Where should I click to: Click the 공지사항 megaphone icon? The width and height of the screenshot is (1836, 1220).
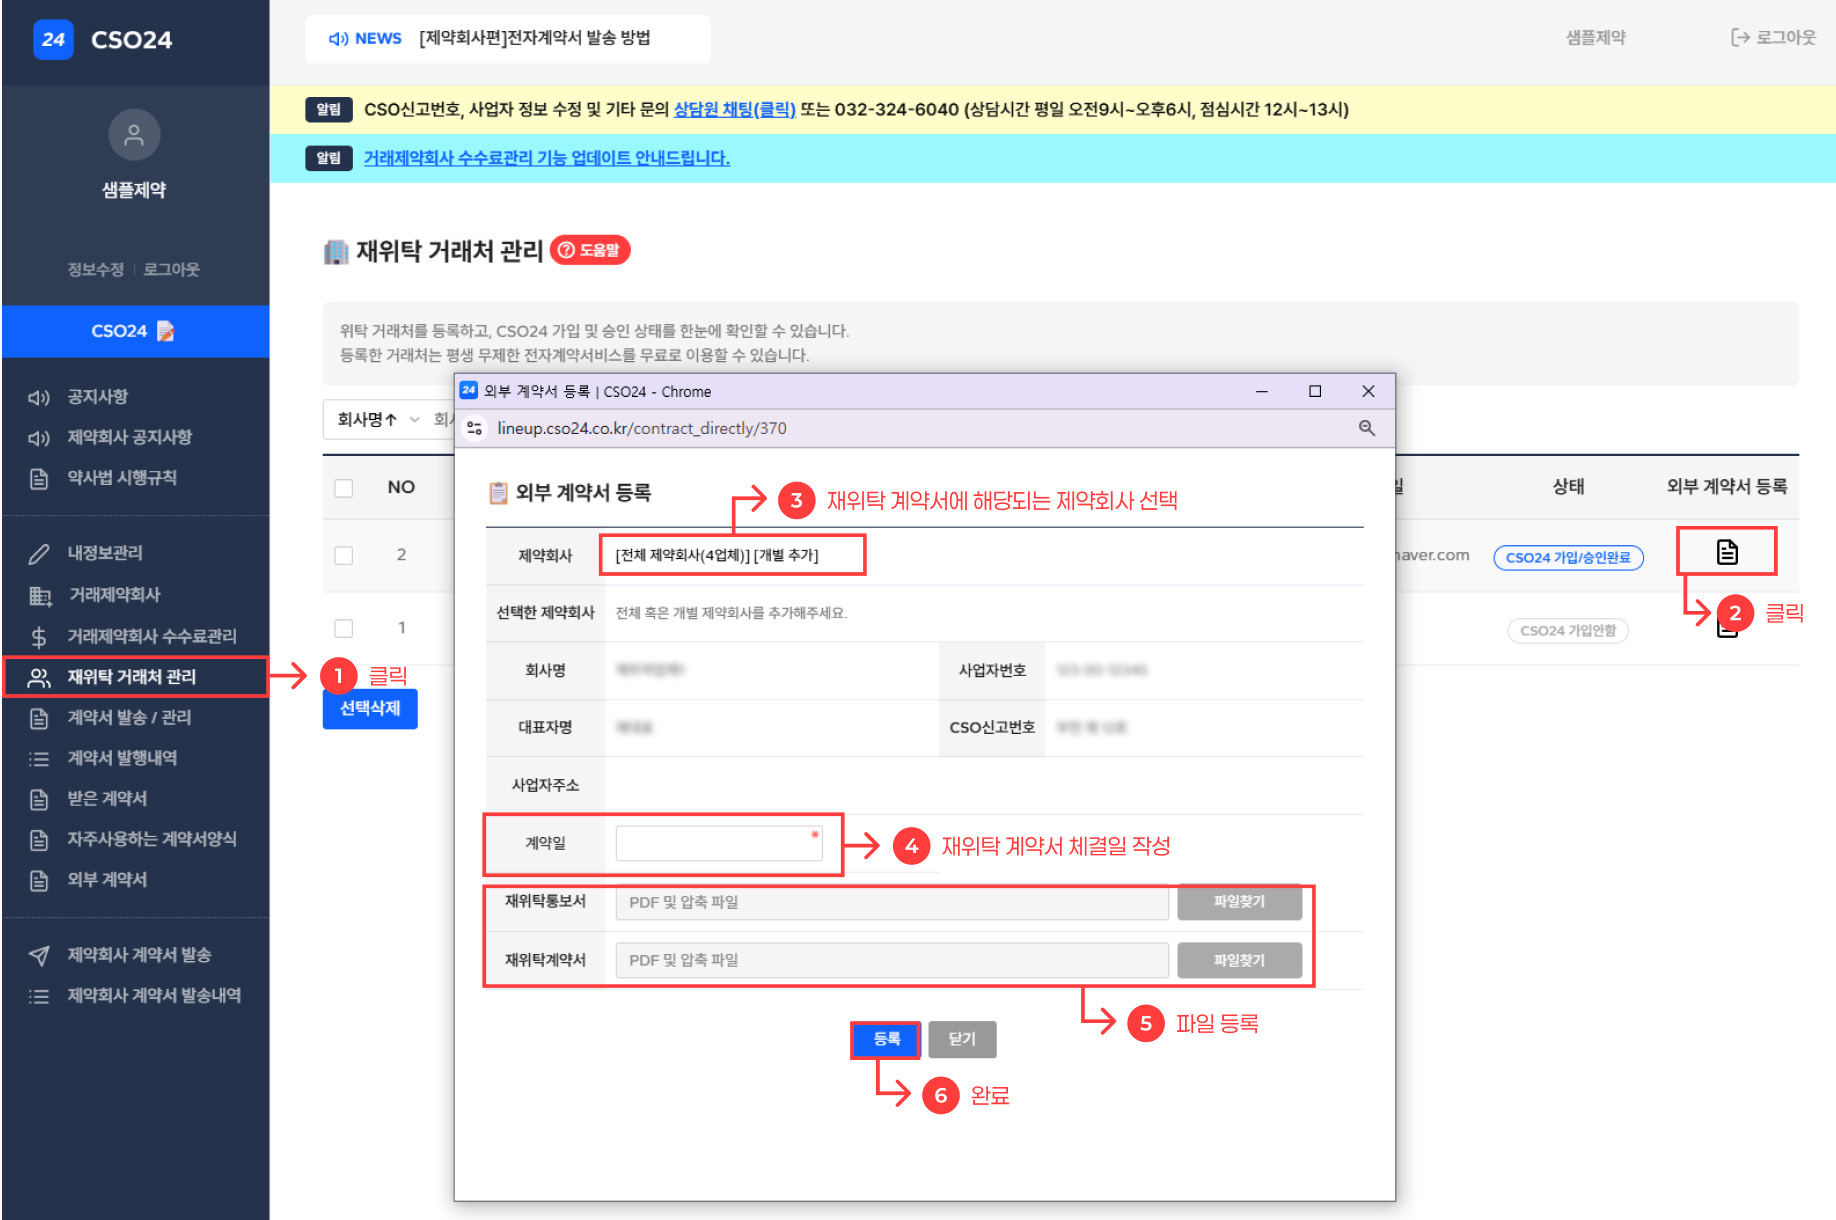[39, 398]
